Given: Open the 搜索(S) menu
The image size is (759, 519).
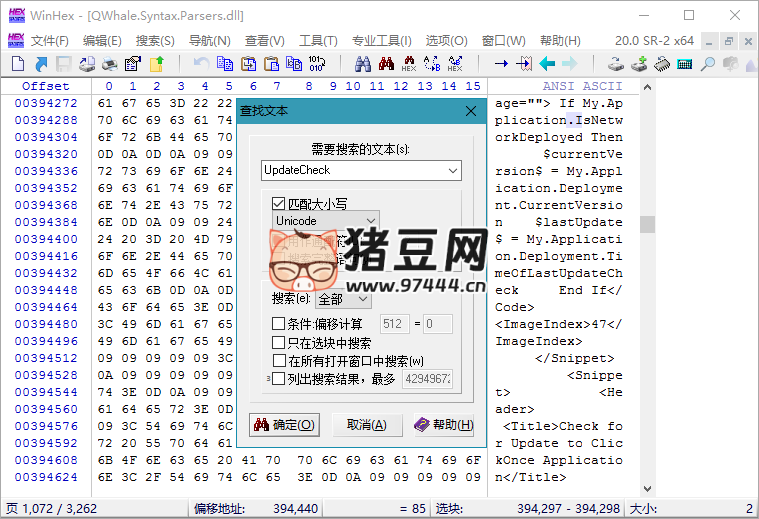Looking at the screenshot, I should pyautogui.click(x=155, y=41).
